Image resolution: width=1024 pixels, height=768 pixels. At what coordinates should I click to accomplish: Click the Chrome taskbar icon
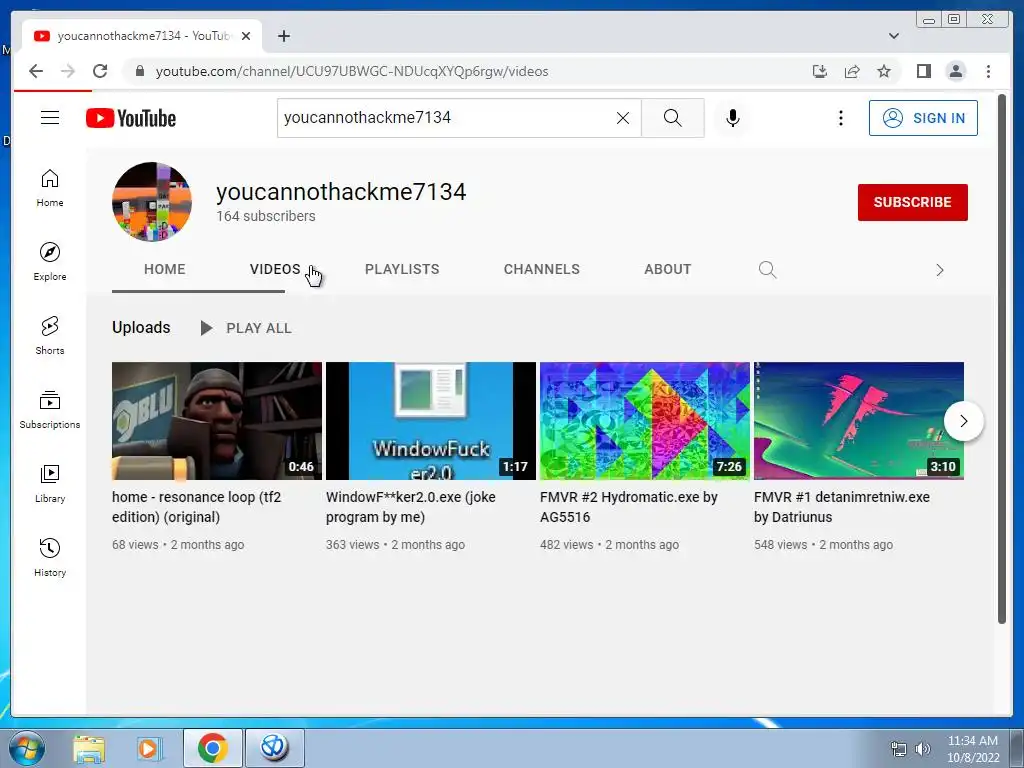pyautogui.click(x=212, y=748)
